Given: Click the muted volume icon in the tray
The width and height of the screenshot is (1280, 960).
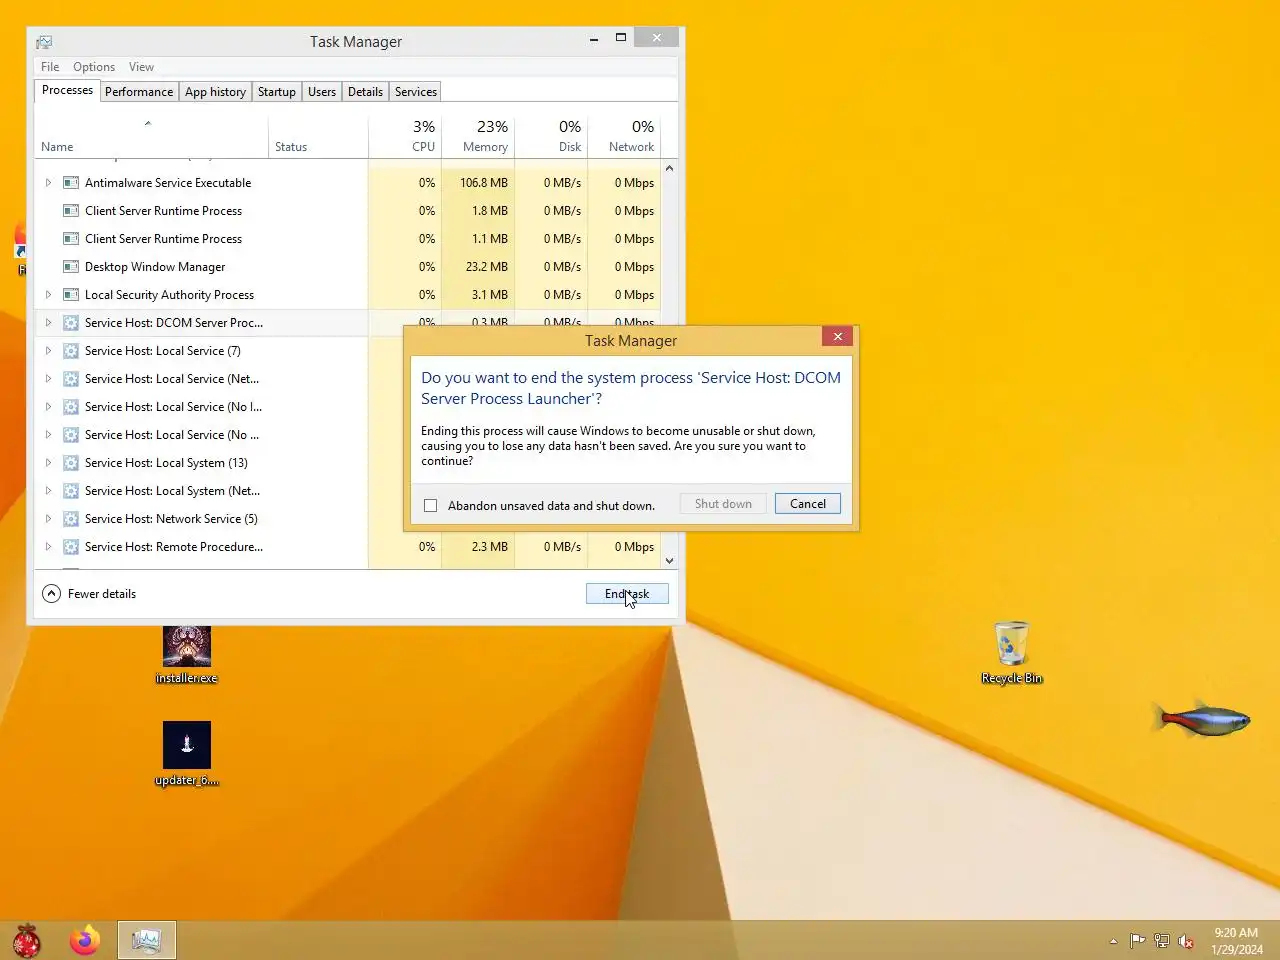Looking at the screenshot, I should coord(1186,941).
